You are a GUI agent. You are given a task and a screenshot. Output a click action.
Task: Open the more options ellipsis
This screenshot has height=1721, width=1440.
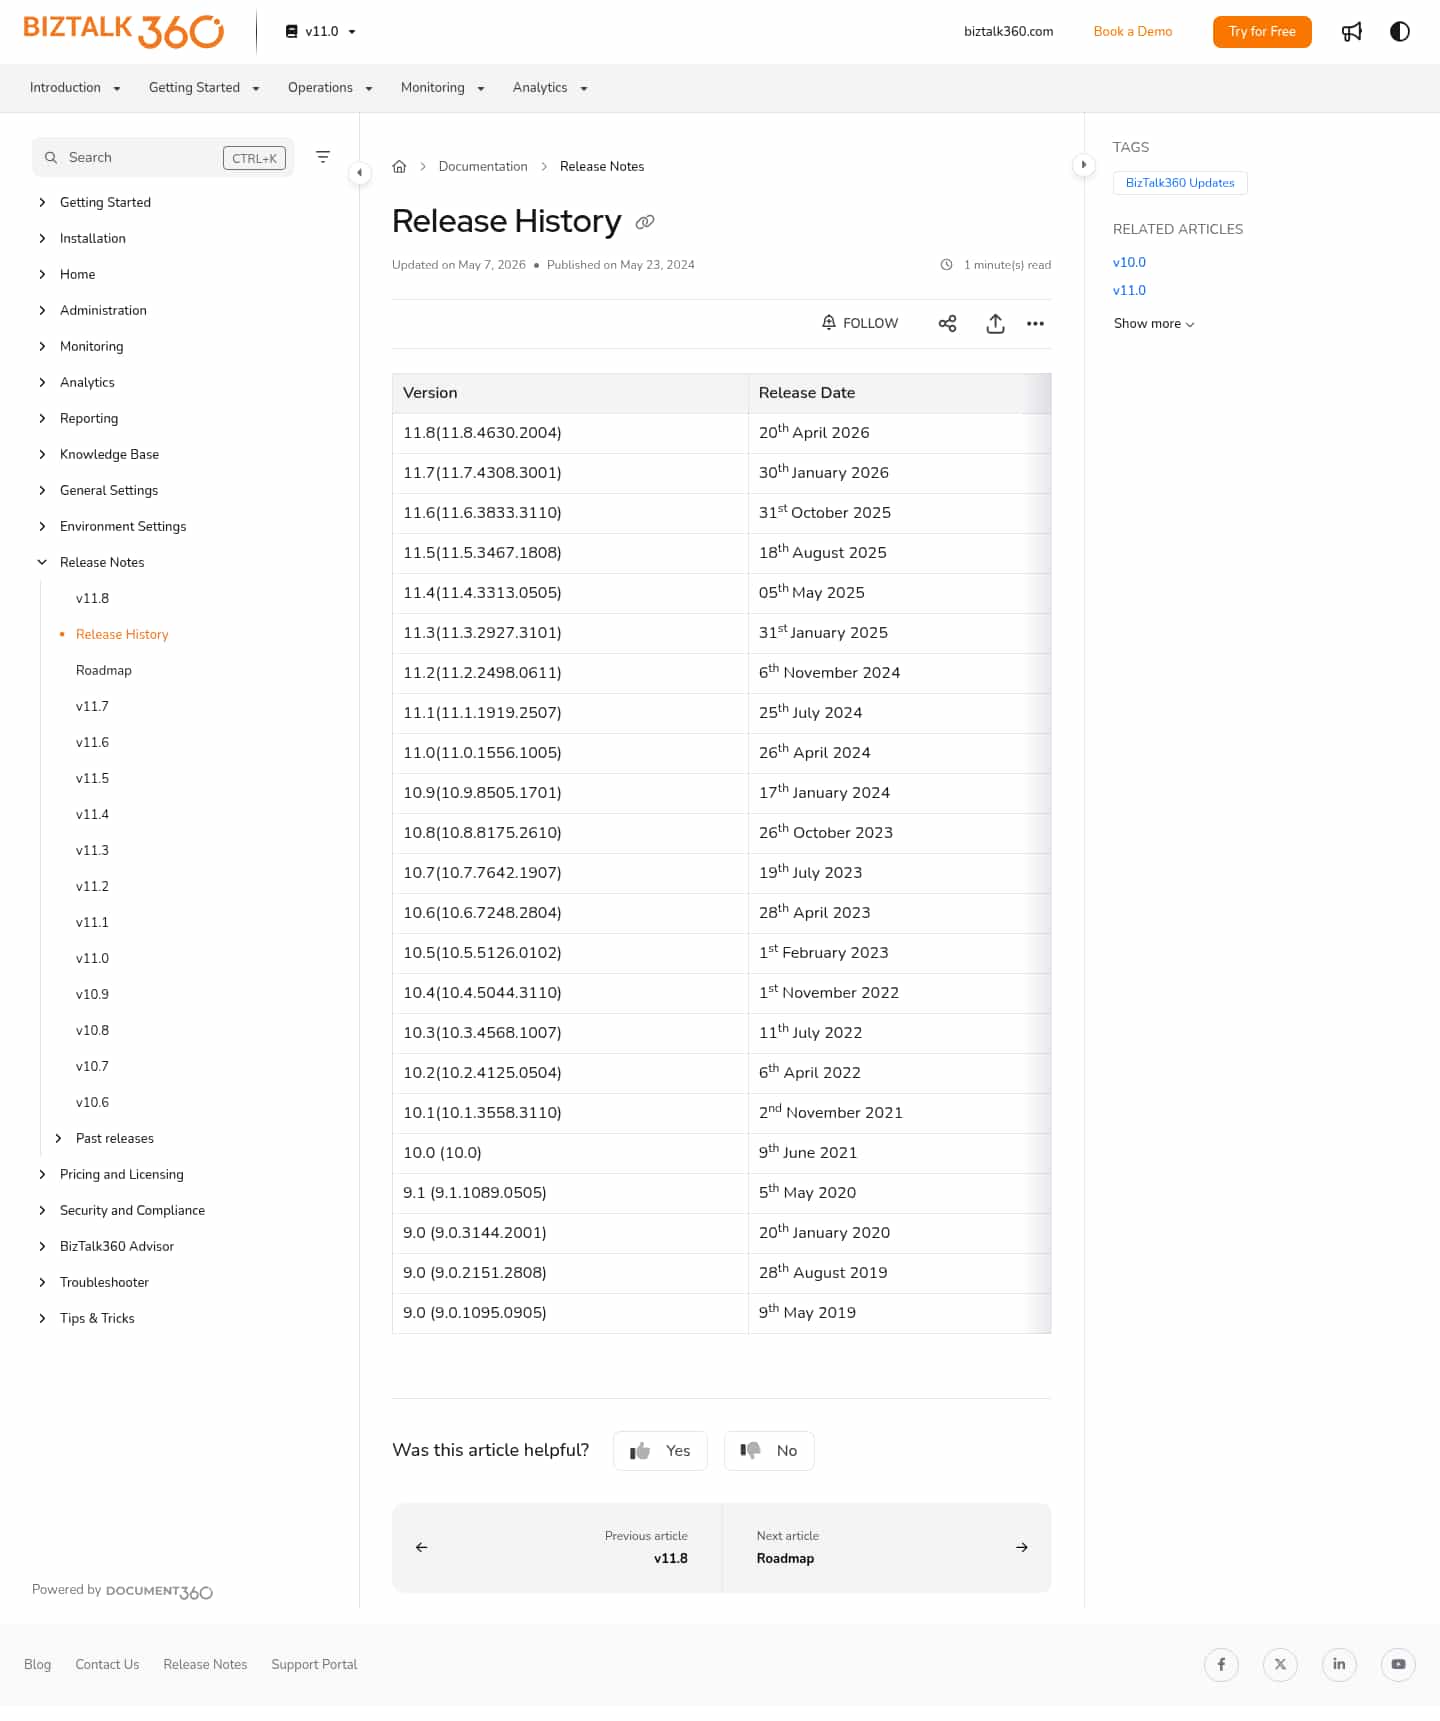1036,324
